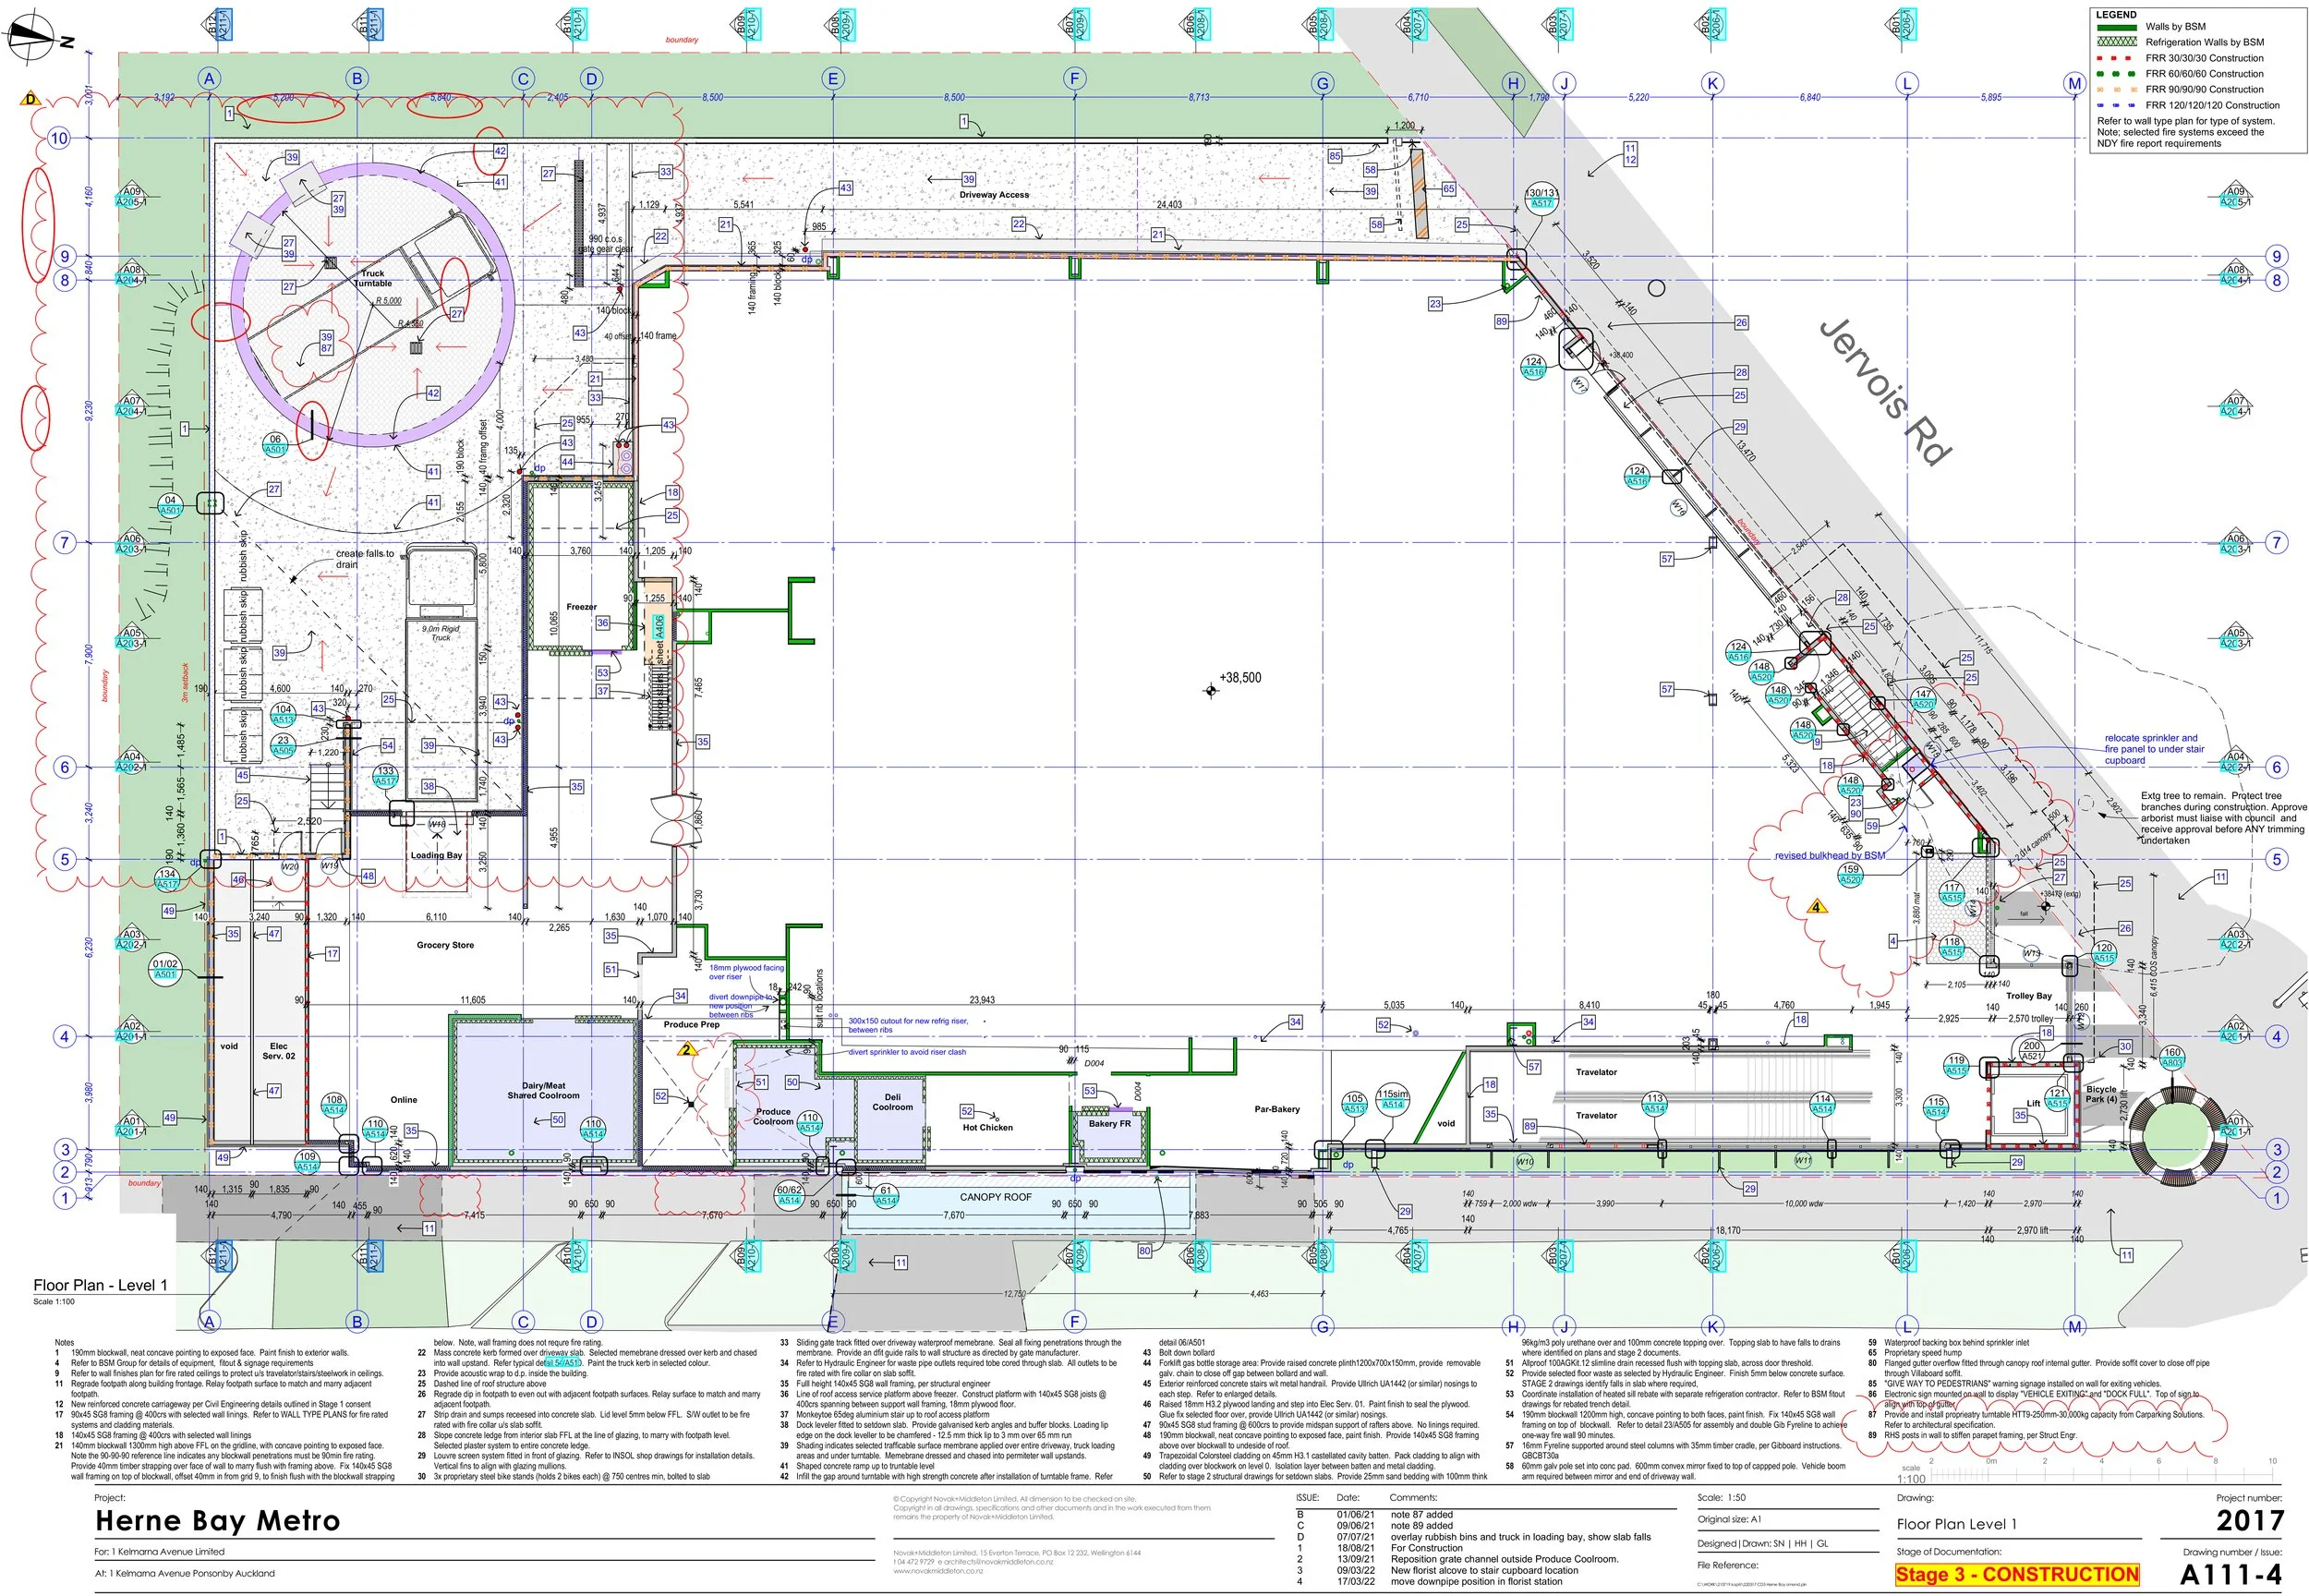Click the yellow revision triangle marked D

[30, 99]
